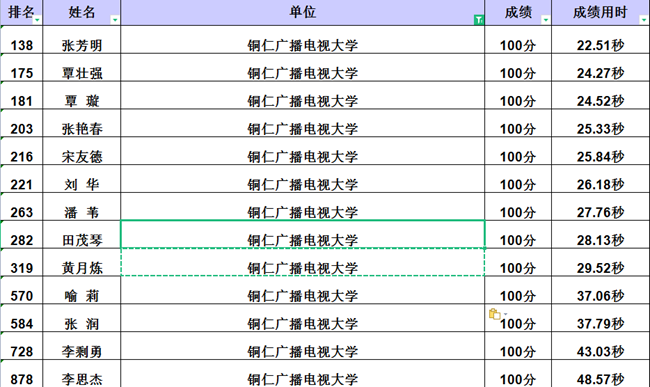The width and height of the screenshot is (650, 387).
Task: Select rank cell 203
Action: 22,123
